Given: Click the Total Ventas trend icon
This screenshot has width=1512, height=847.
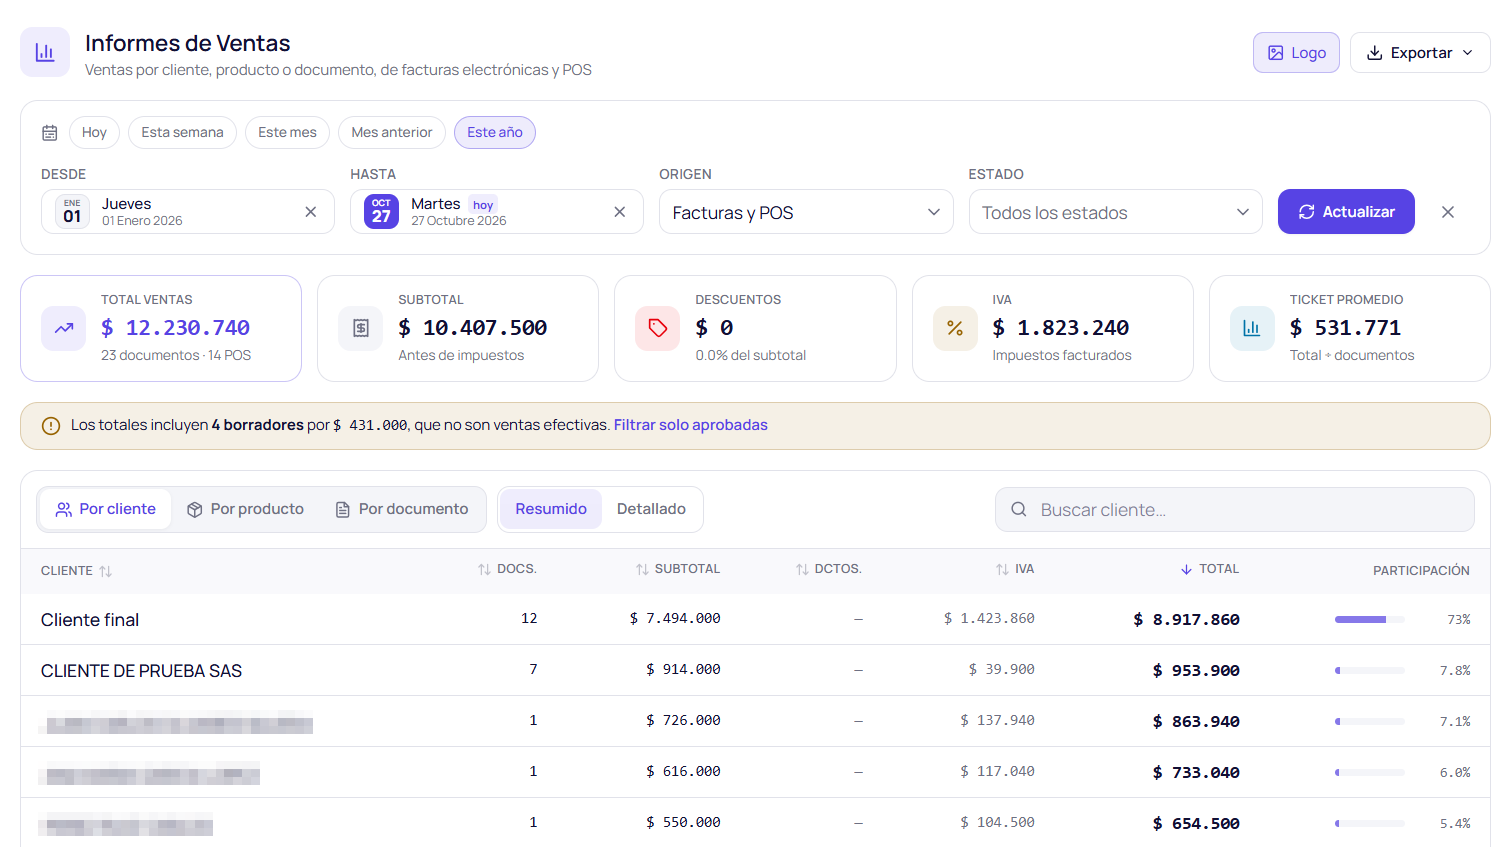Looking at the screenshot, I should pos(64,328).
